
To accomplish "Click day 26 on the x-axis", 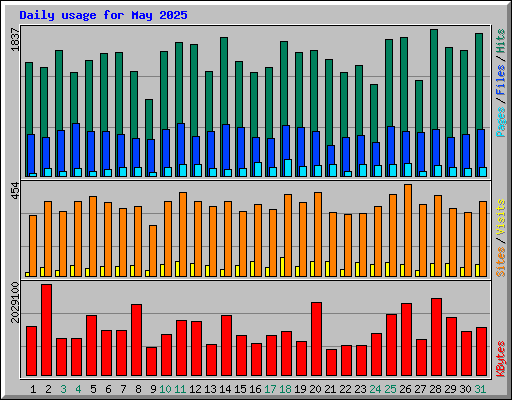I will [405, 389].
